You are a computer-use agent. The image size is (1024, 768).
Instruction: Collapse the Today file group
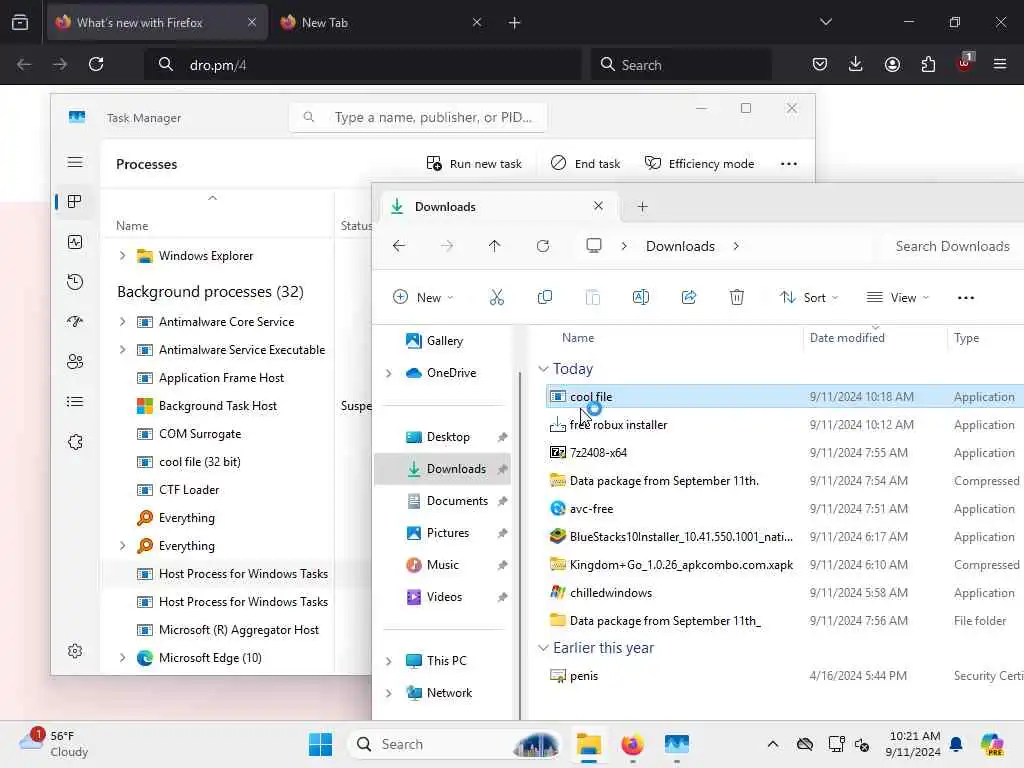pos(543,369)
